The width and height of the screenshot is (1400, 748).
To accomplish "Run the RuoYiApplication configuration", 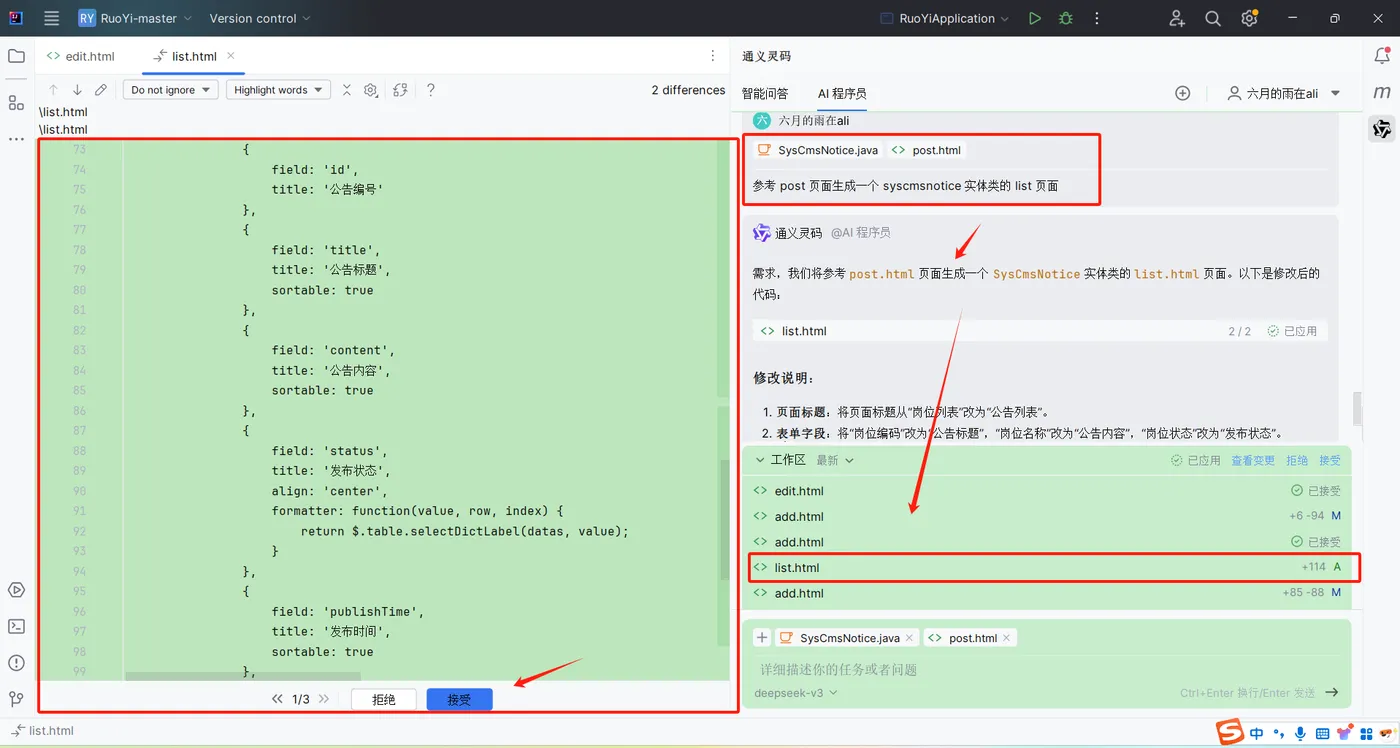I will pyautogui.click(x=1035, y=18).
